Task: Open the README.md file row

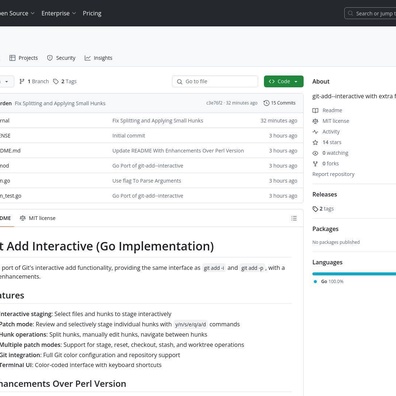Action: (151, 151)
